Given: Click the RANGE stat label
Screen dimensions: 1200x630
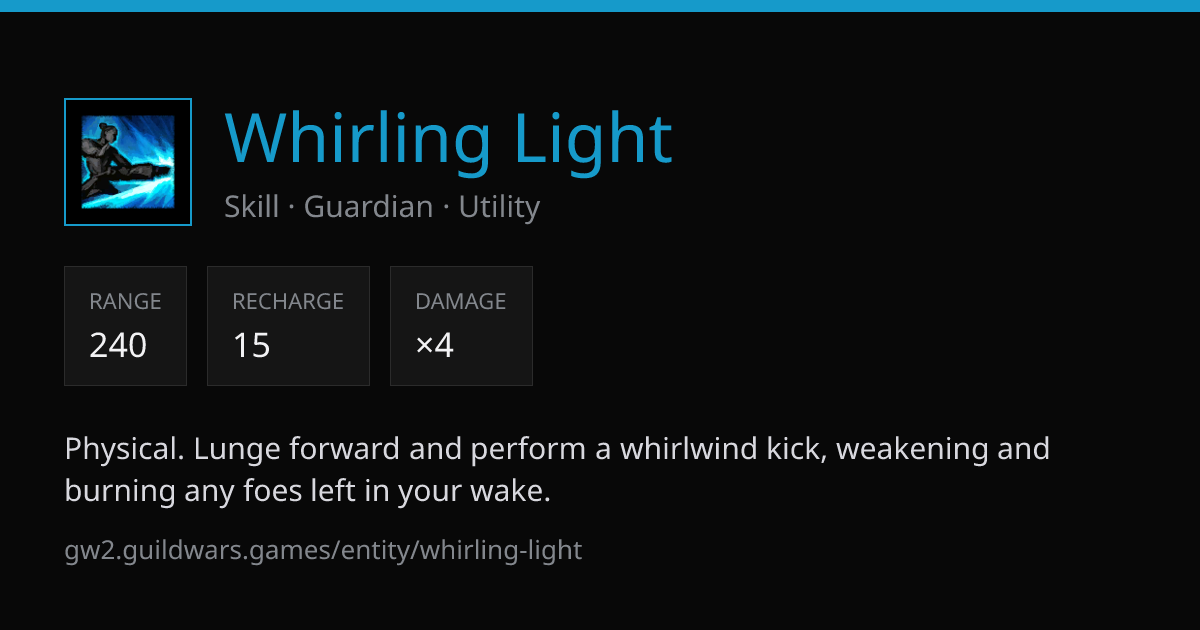Looking at the screenshot, I should (x=125, y=301).
